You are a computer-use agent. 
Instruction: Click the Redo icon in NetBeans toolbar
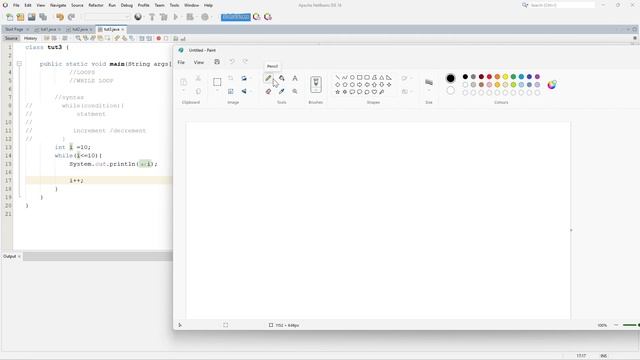[71, 17]
